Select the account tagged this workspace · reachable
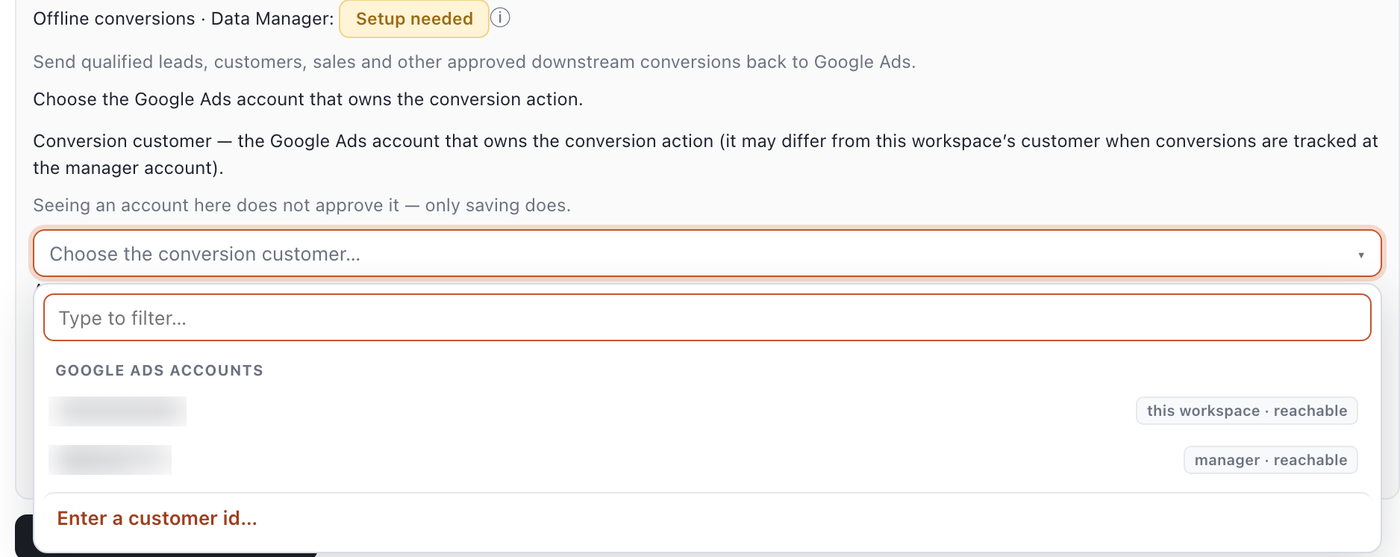 [707, 411]
